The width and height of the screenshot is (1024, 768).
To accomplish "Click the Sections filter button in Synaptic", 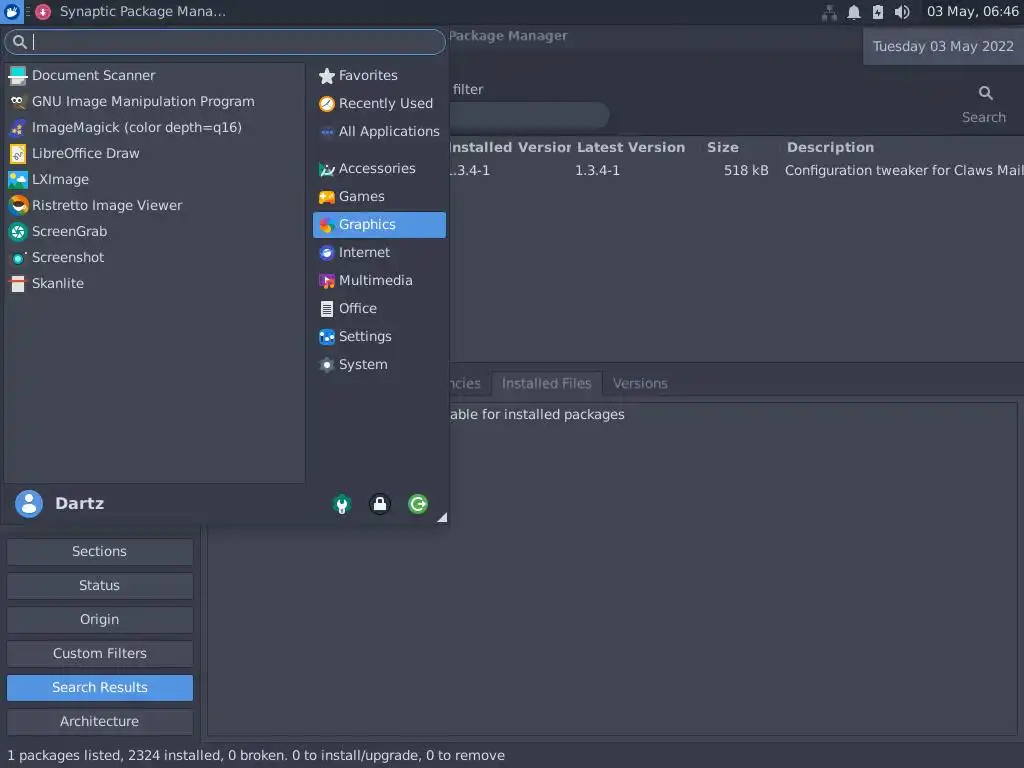I will (x=100, y=552).
